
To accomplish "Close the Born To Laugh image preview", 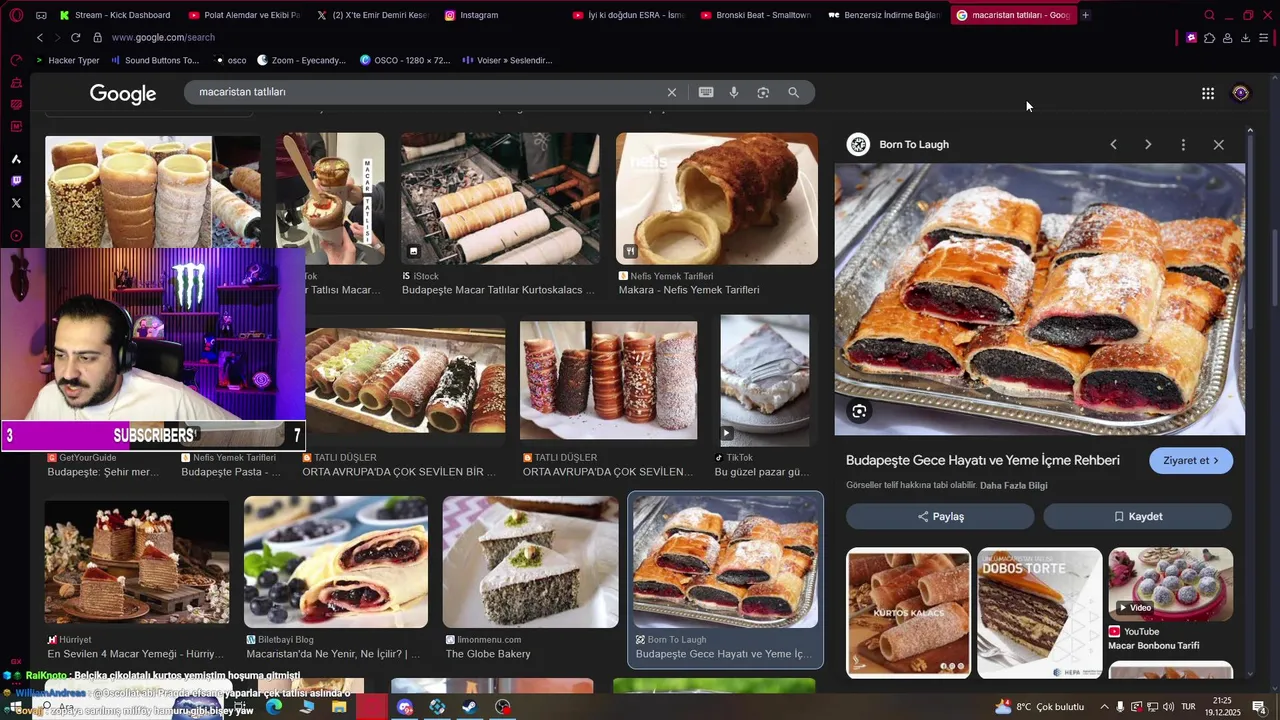I will (x=1218, y=144).
